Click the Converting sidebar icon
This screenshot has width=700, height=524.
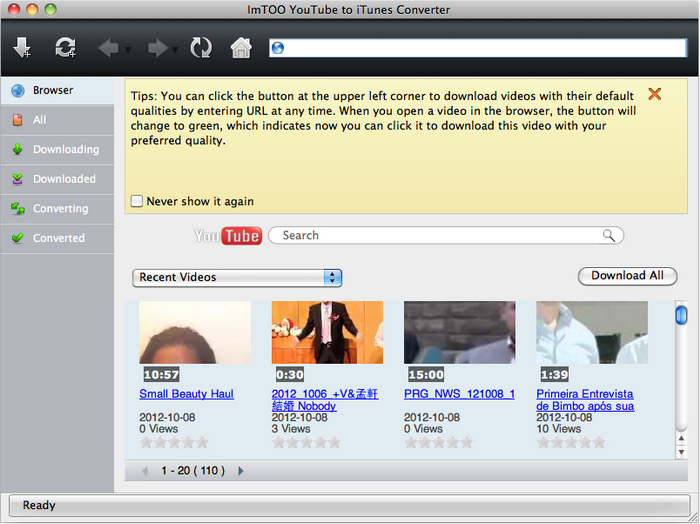pyautogui.click(x=17, y=208)
